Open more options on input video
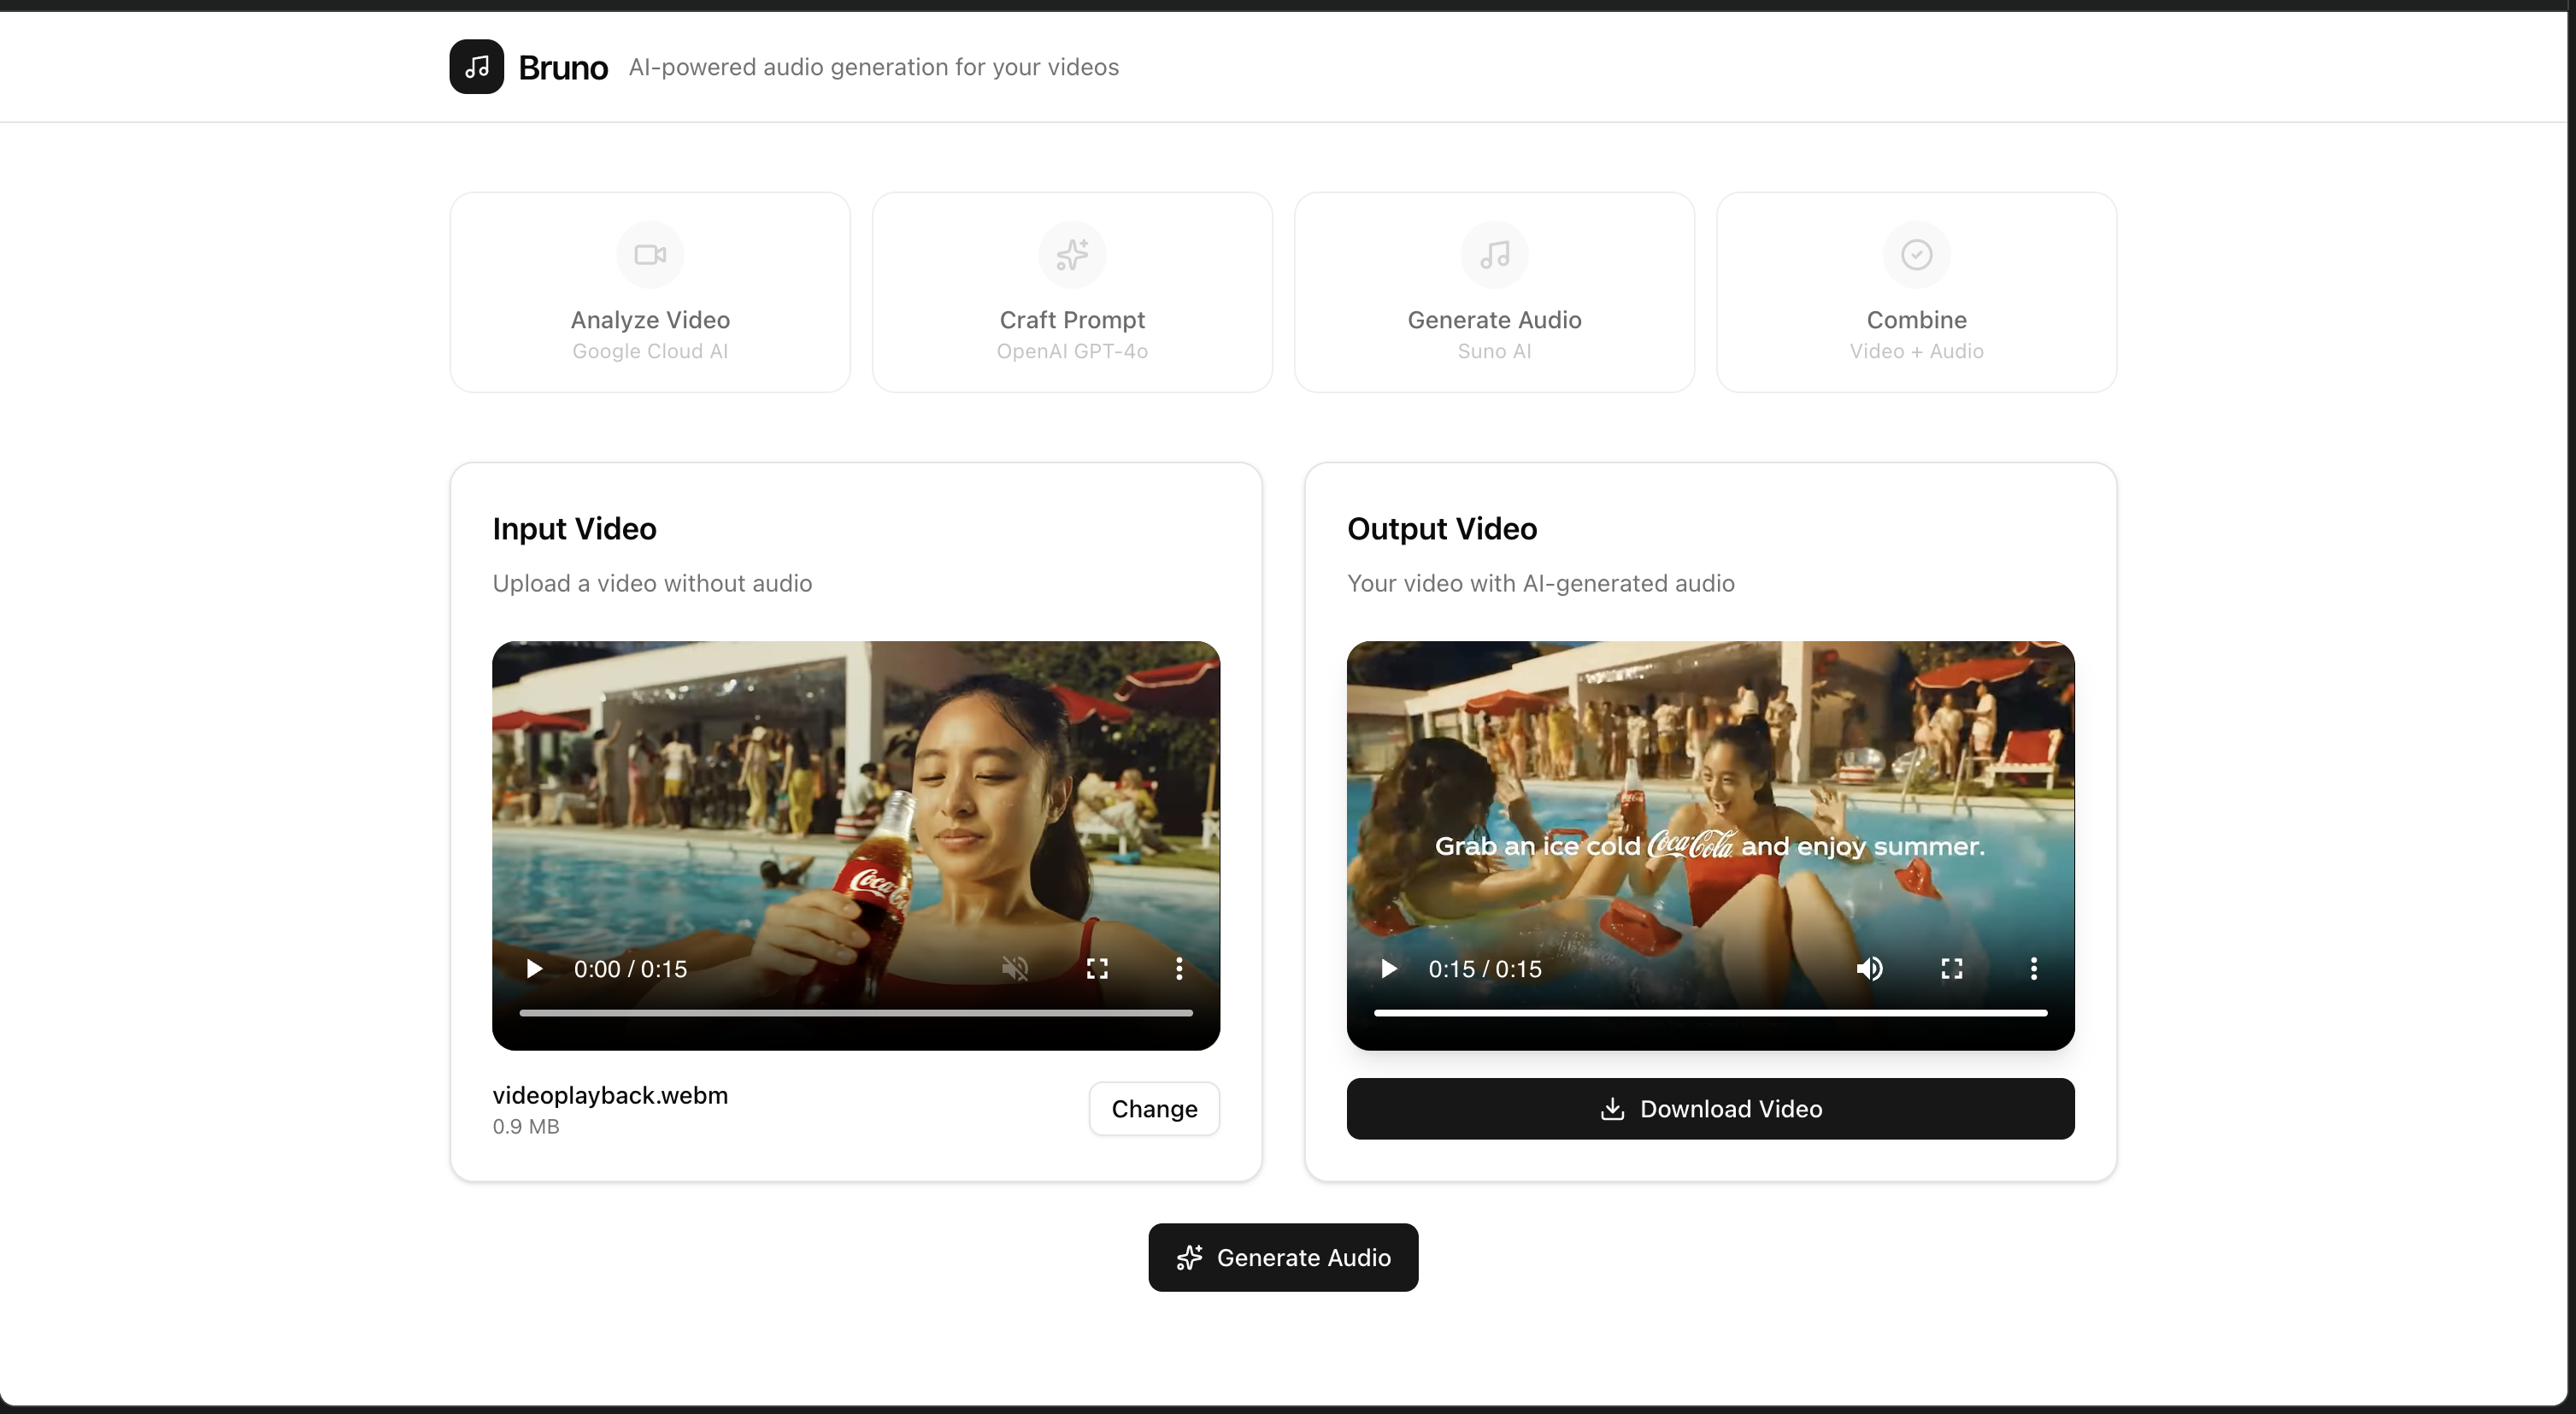Screen dimensions: 2576x1414 pyautogui.click(x=1179, y=969)
